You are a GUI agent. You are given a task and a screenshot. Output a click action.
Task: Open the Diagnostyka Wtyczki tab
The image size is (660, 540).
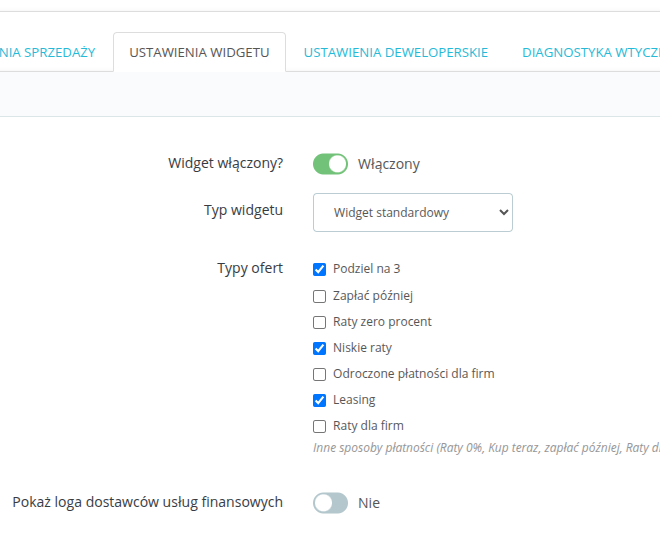tap(590, 52)
